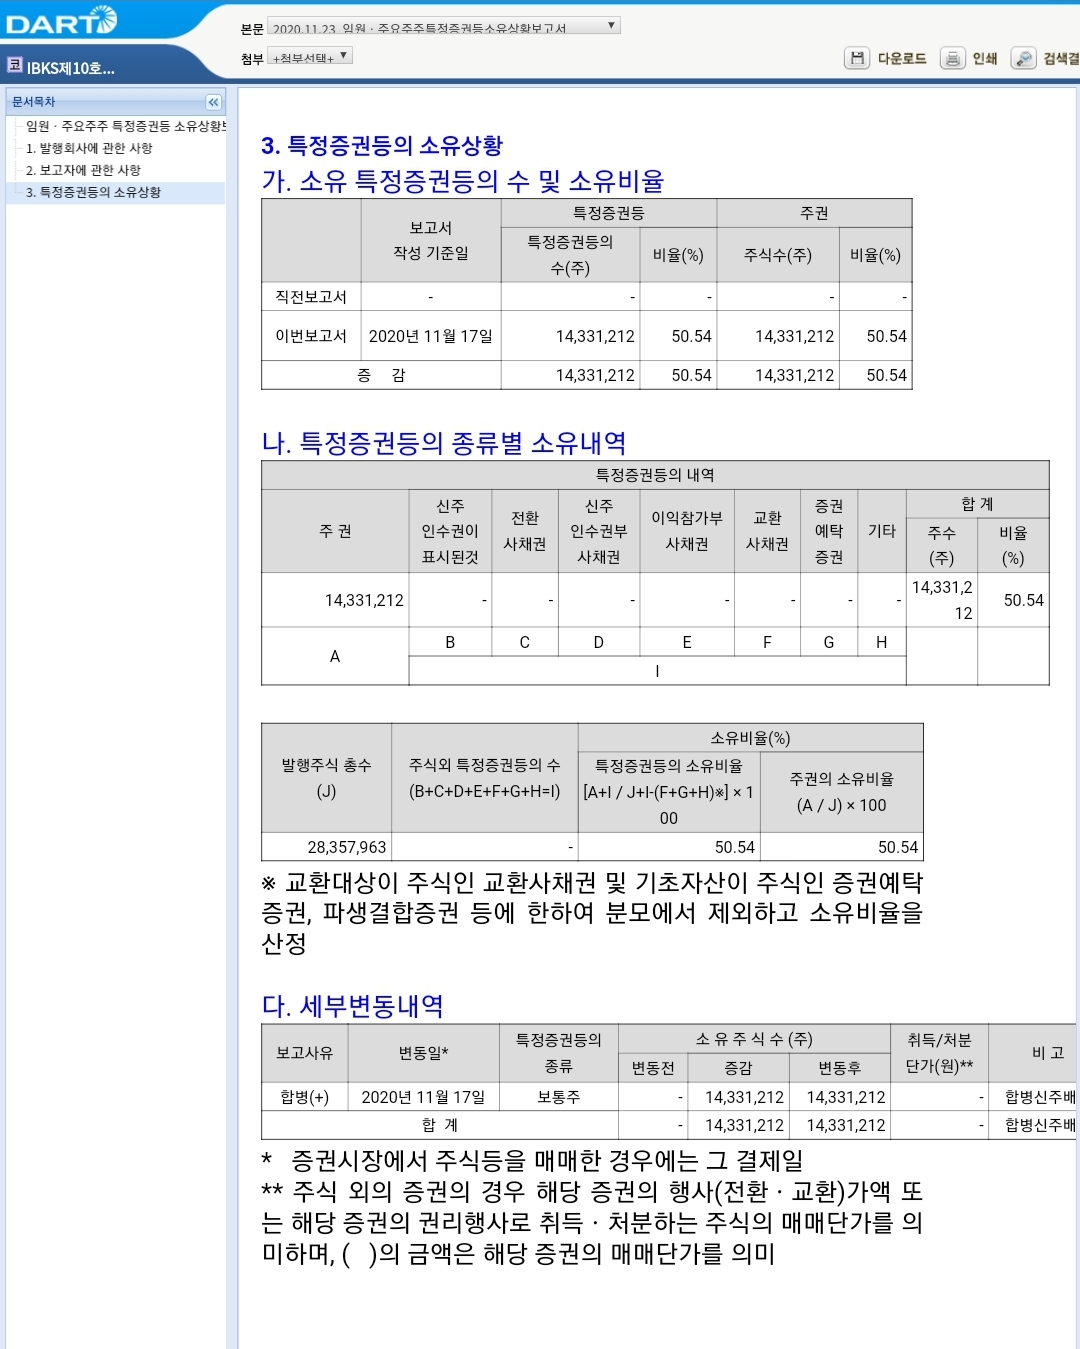Click the '보고사유' column header

tap(305, 1053)
